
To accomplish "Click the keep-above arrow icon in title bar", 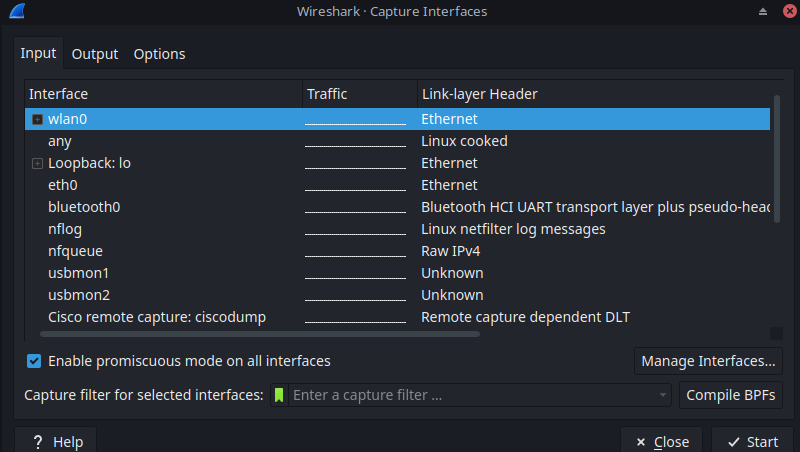I will coord(763,11).
